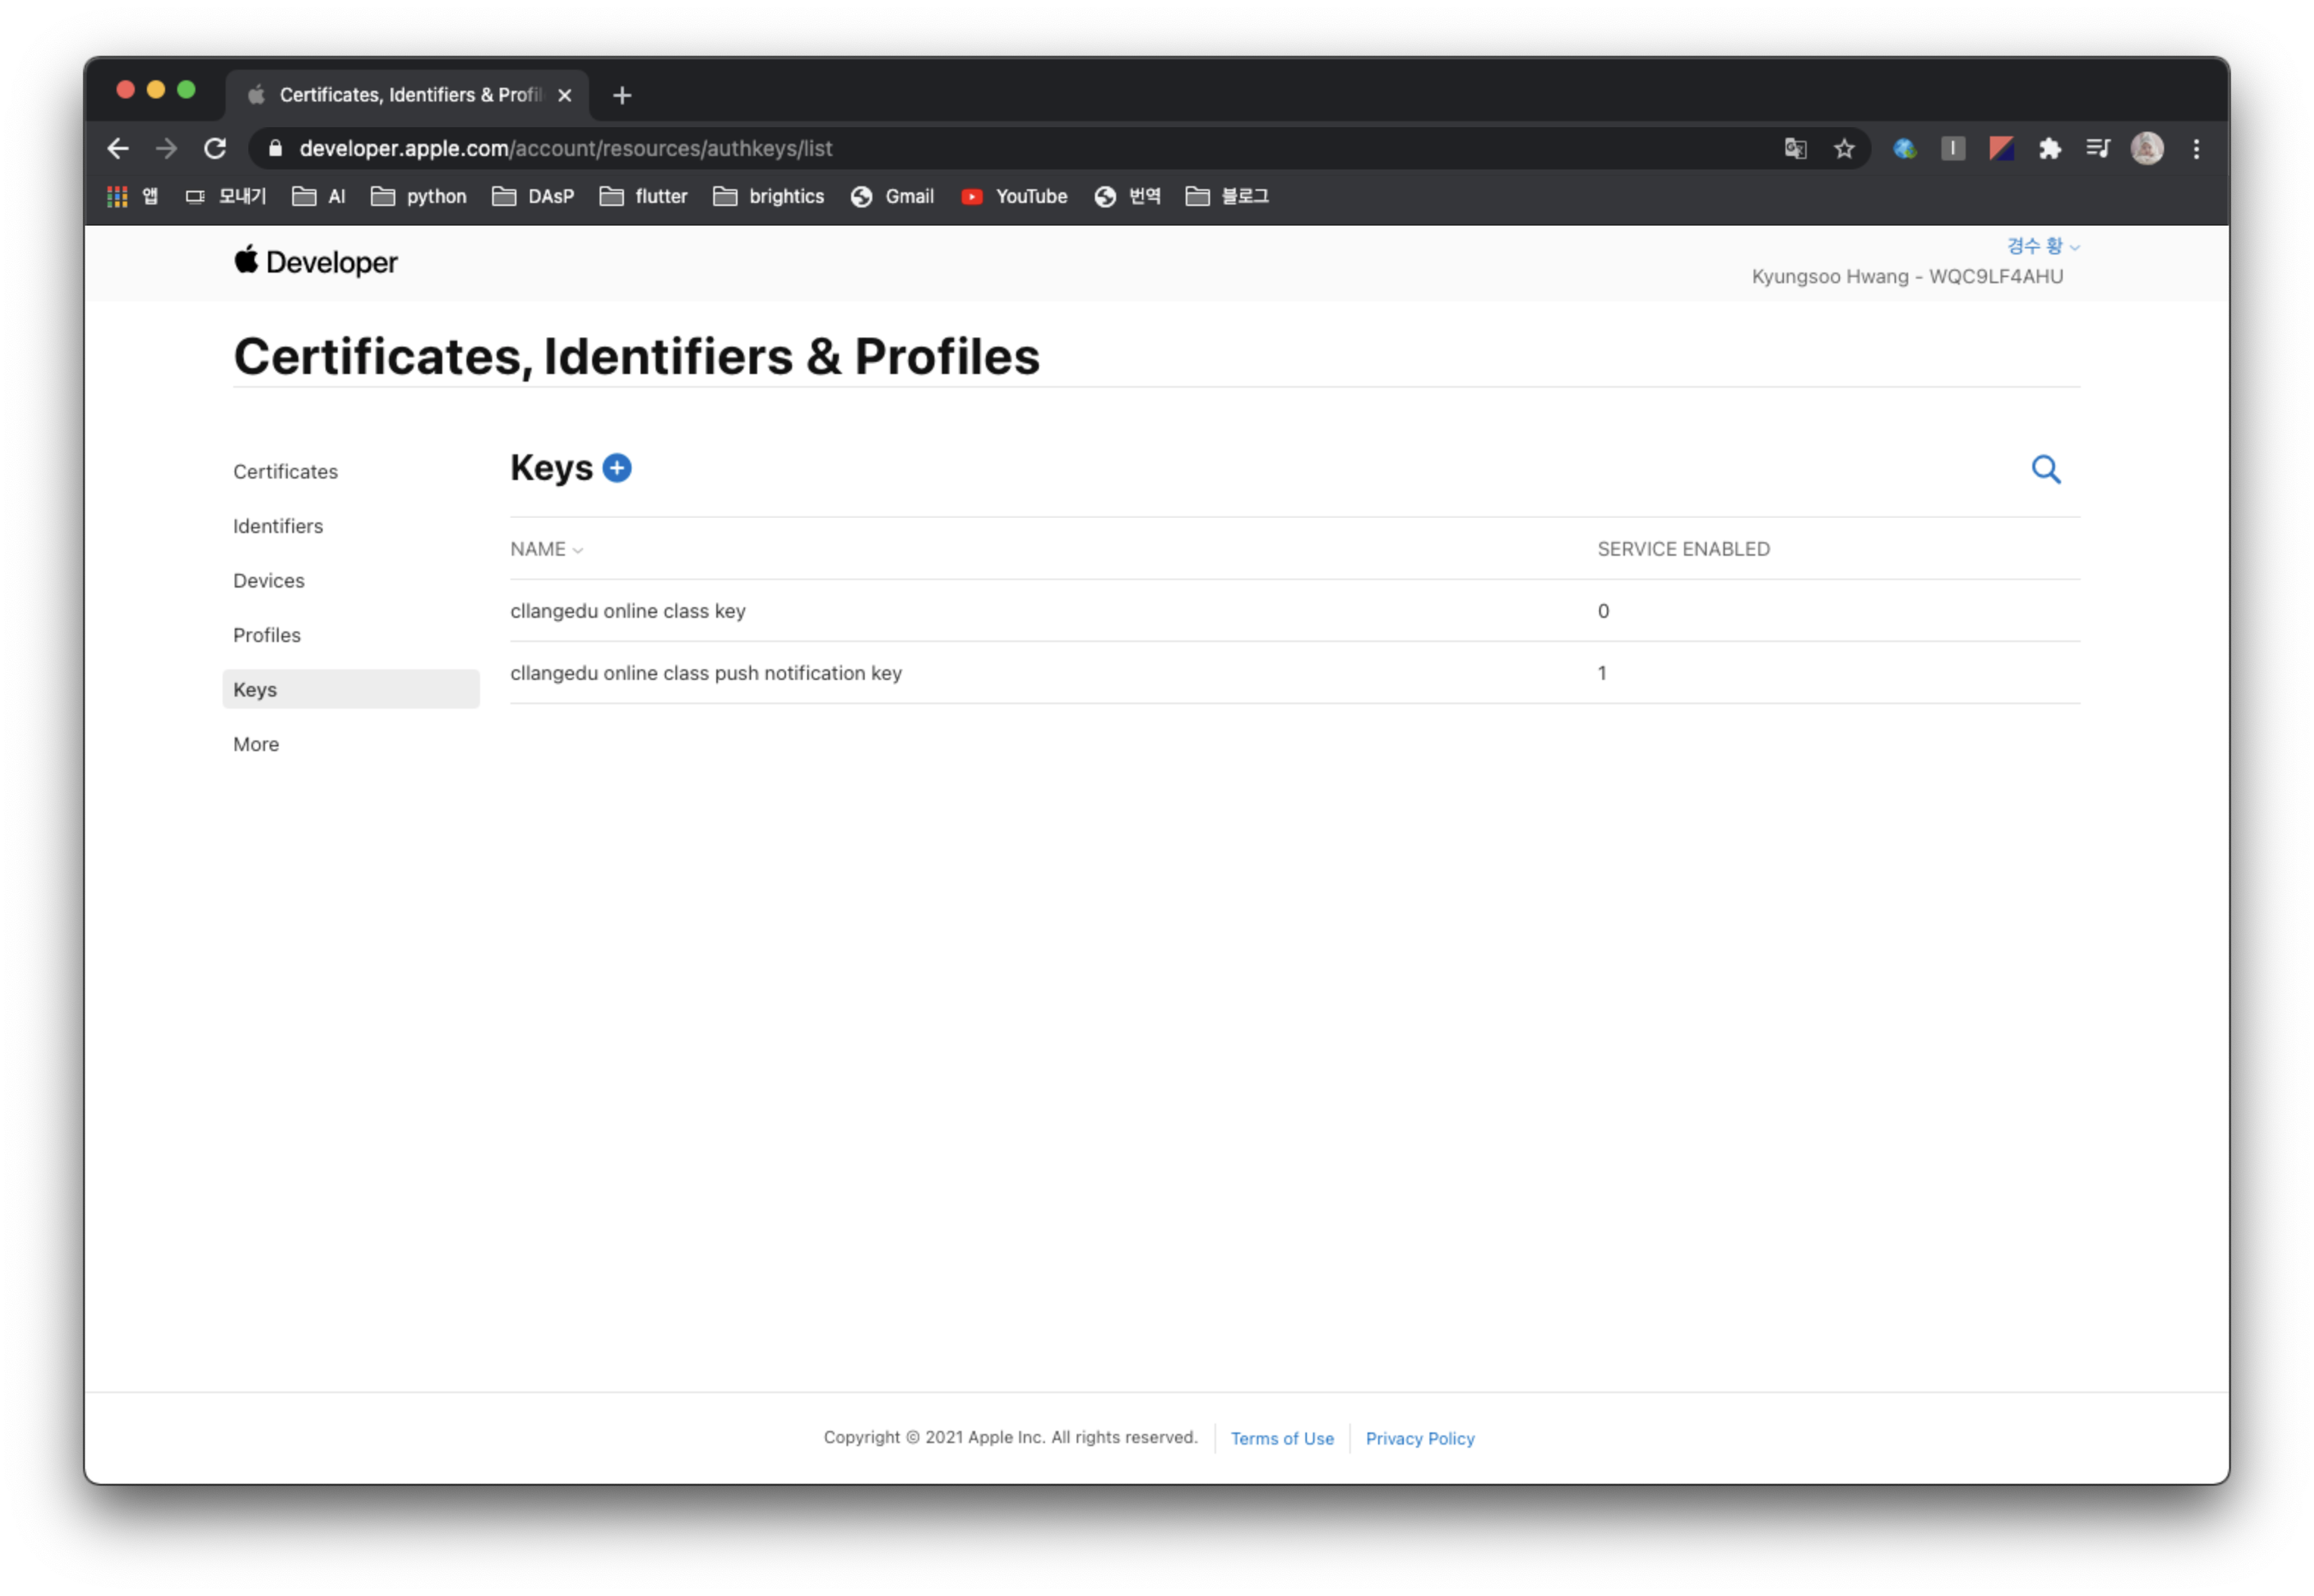Open a new browser tab with plus button

point(622,95)
